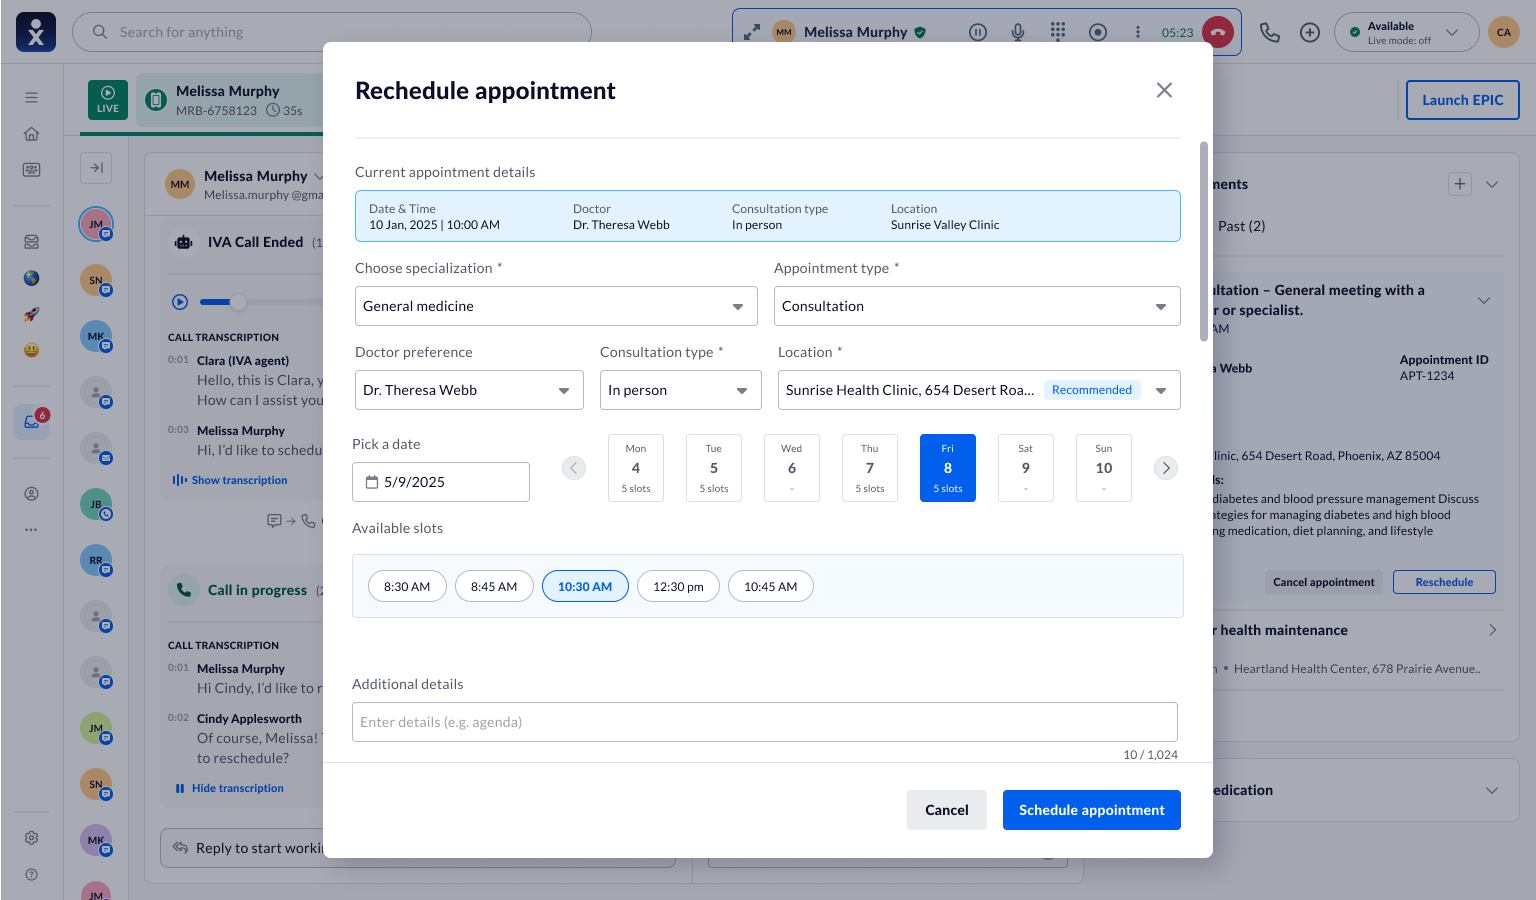Click Cancel appointment button
This screenshot has height=900, width=1536.
click(1323, 582)
